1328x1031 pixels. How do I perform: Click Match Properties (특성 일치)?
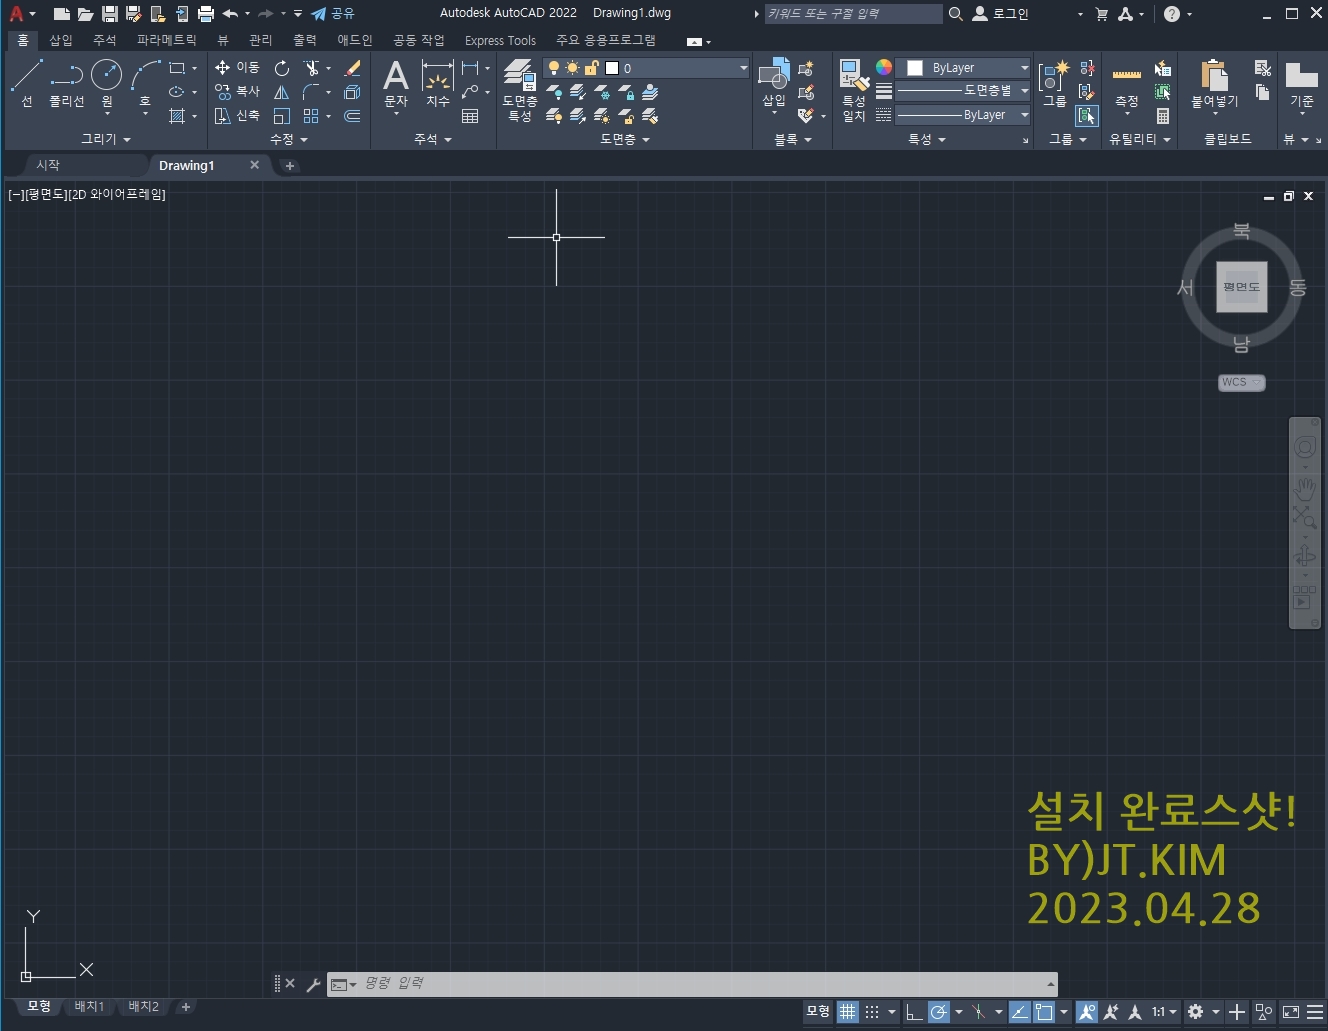(x=854, y=90)
